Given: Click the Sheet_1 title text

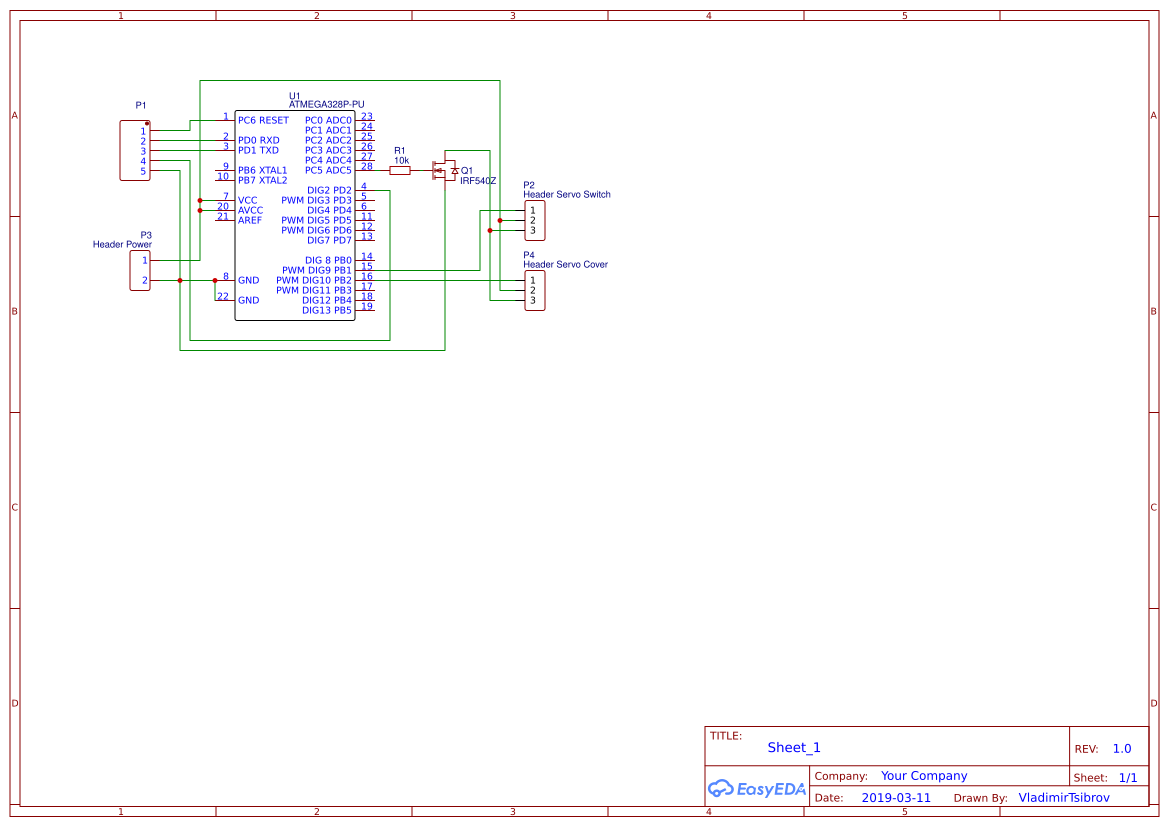Looking at the screenshot, I should coord(794,748).
